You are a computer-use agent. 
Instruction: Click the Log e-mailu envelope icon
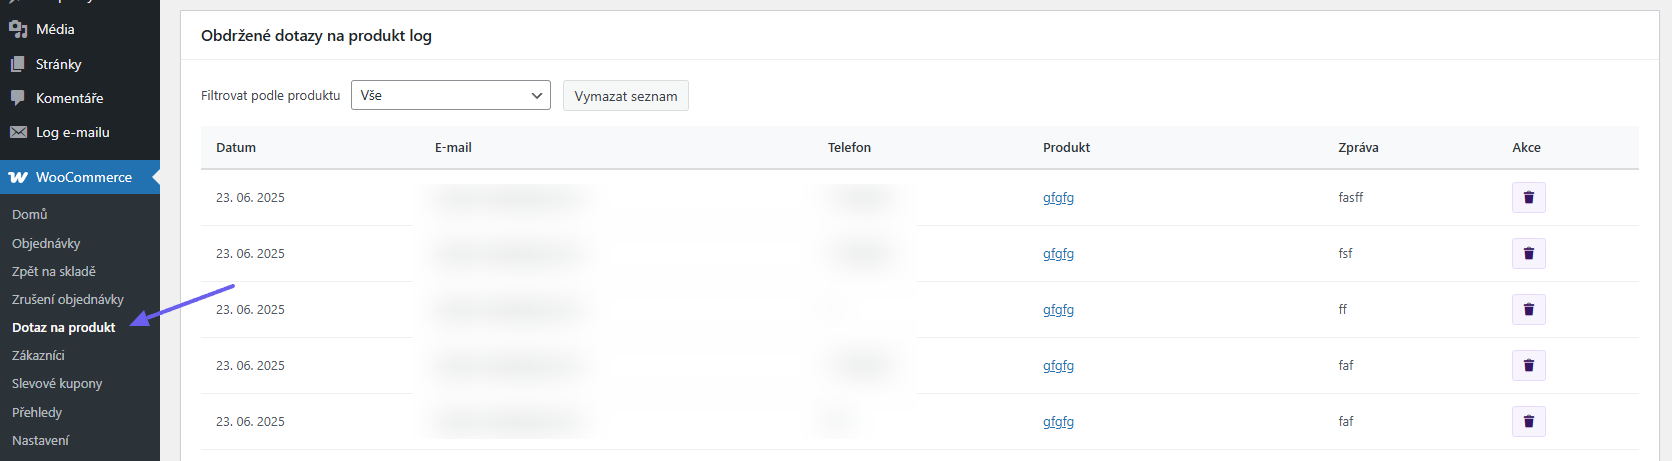[x=18, y=132]
